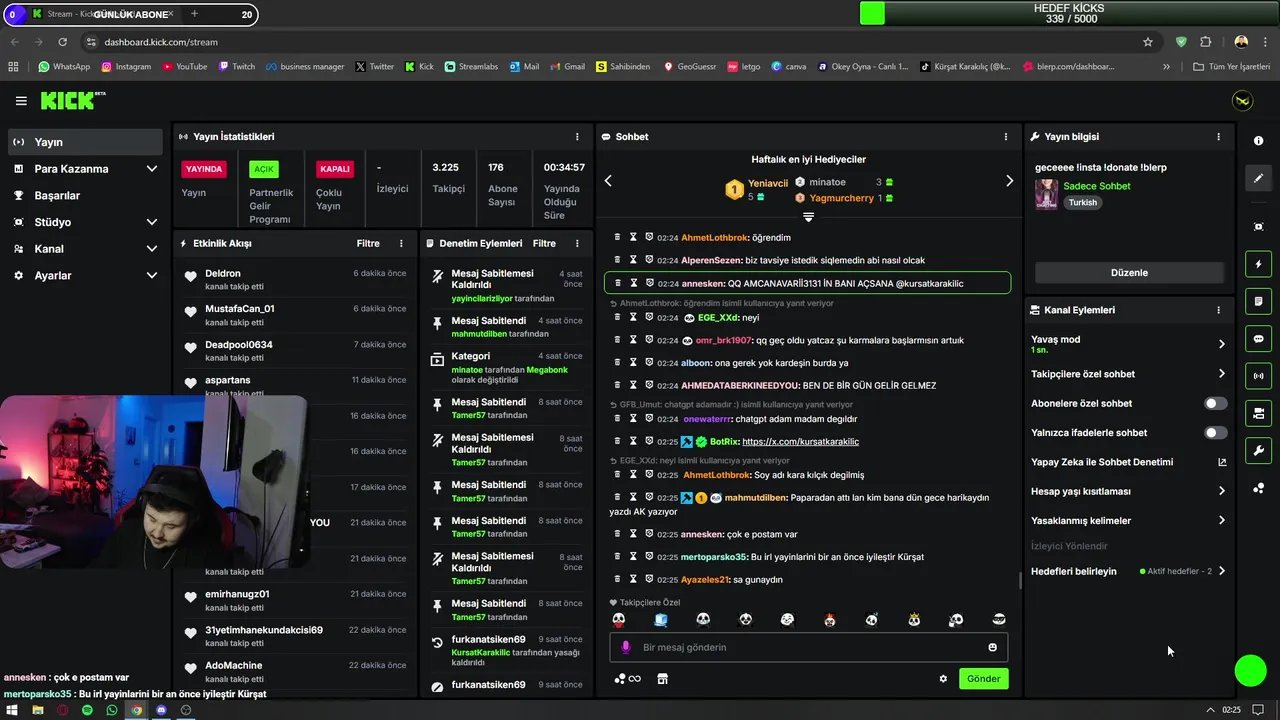Open Spotify from the taskbar
The width and height of the screenshot is (1280, 720).
coord(87,710)
